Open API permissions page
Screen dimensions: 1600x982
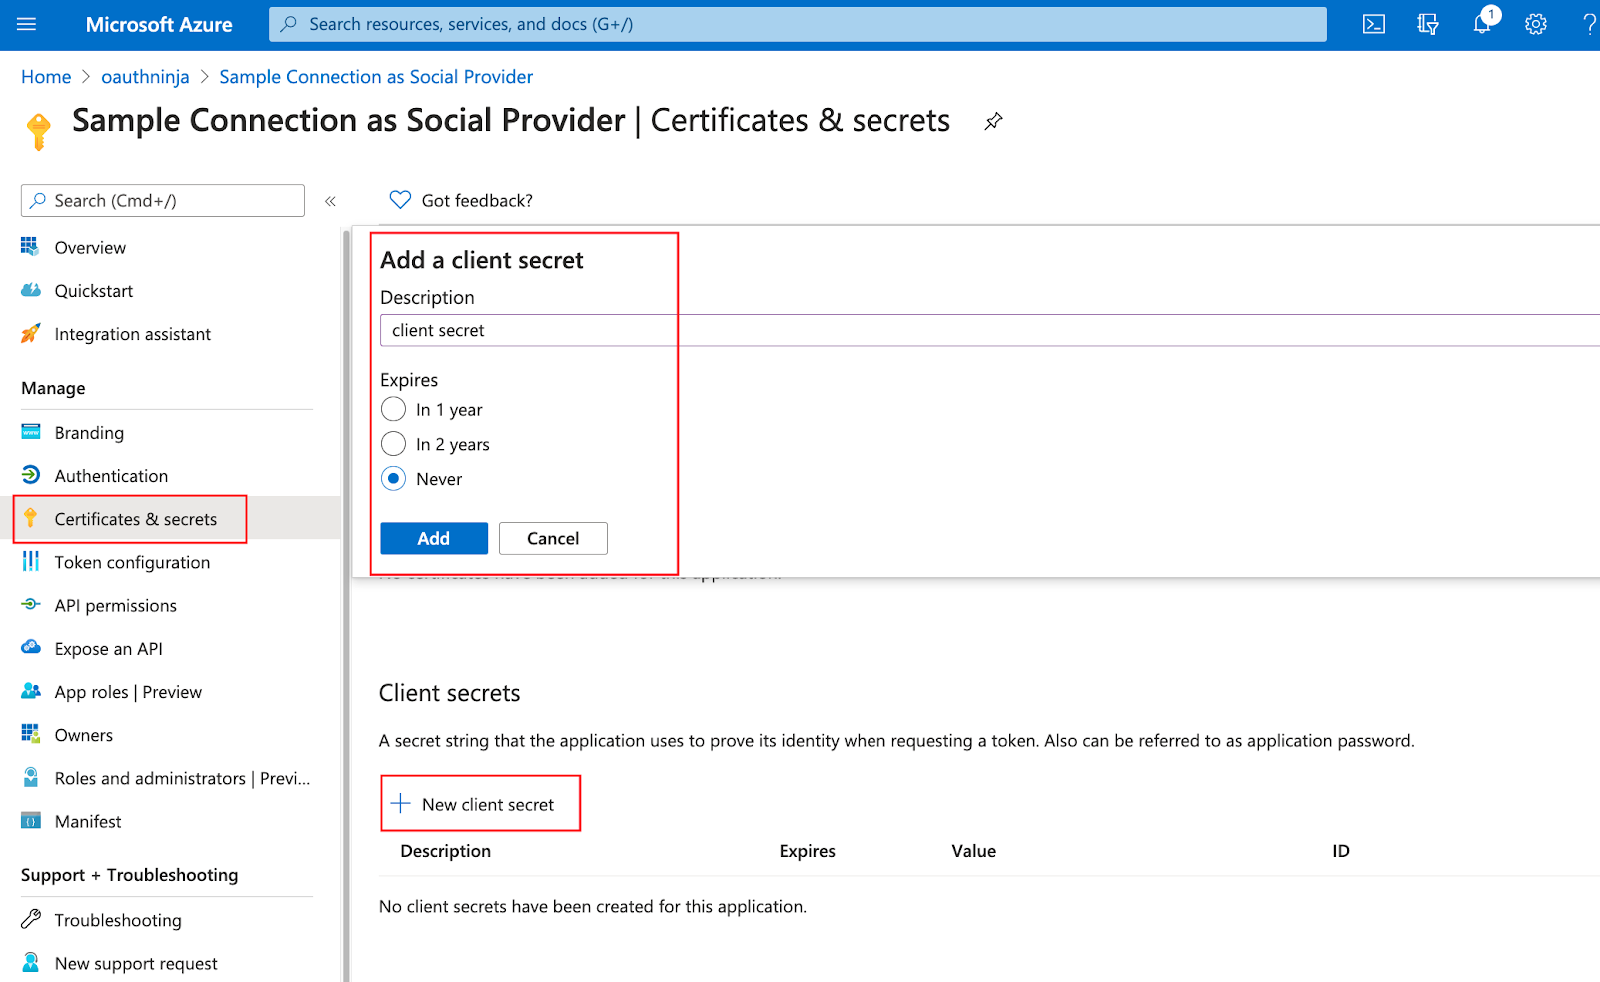point(115,605)
